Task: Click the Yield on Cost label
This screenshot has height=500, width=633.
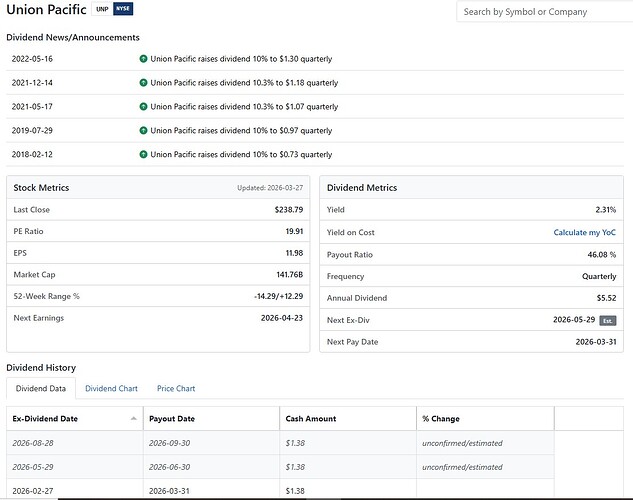Action: click(350, 232)
